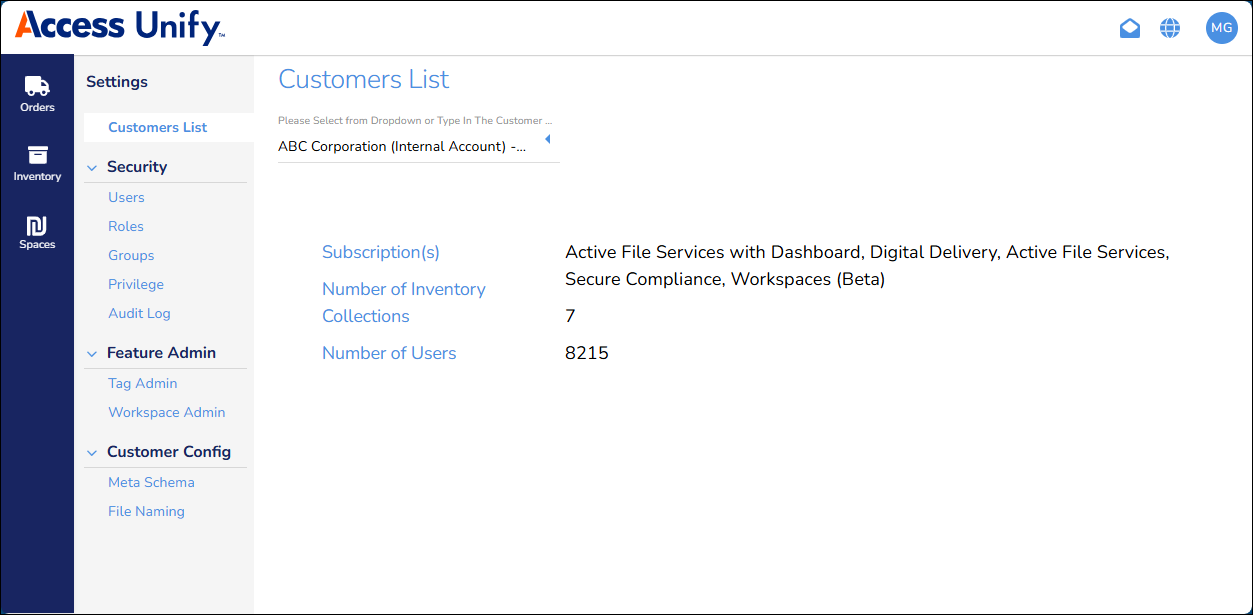Open the Groups page
The image size is (1253, 615).
tap(131, 255)
